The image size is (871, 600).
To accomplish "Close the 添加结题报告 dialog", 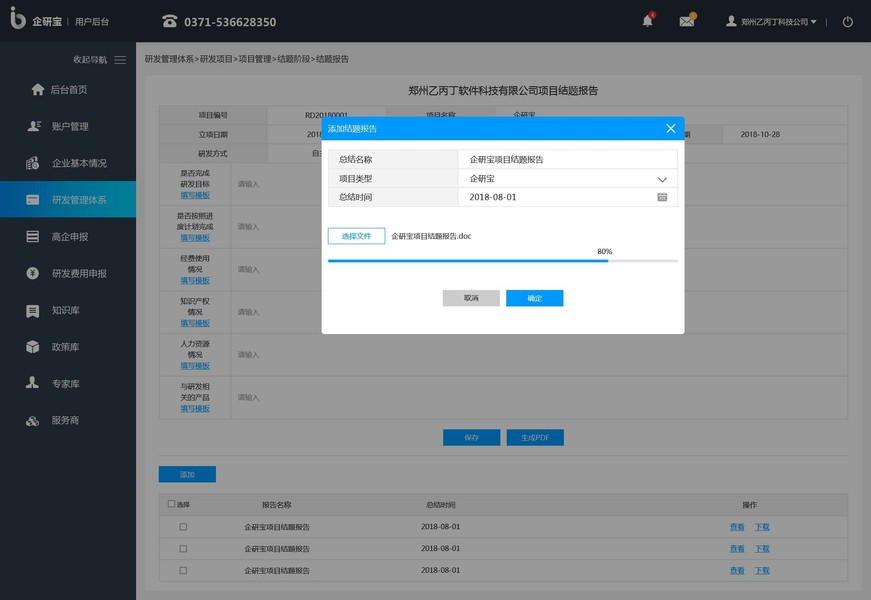I will pyautogui.click(x=670, y=128).
